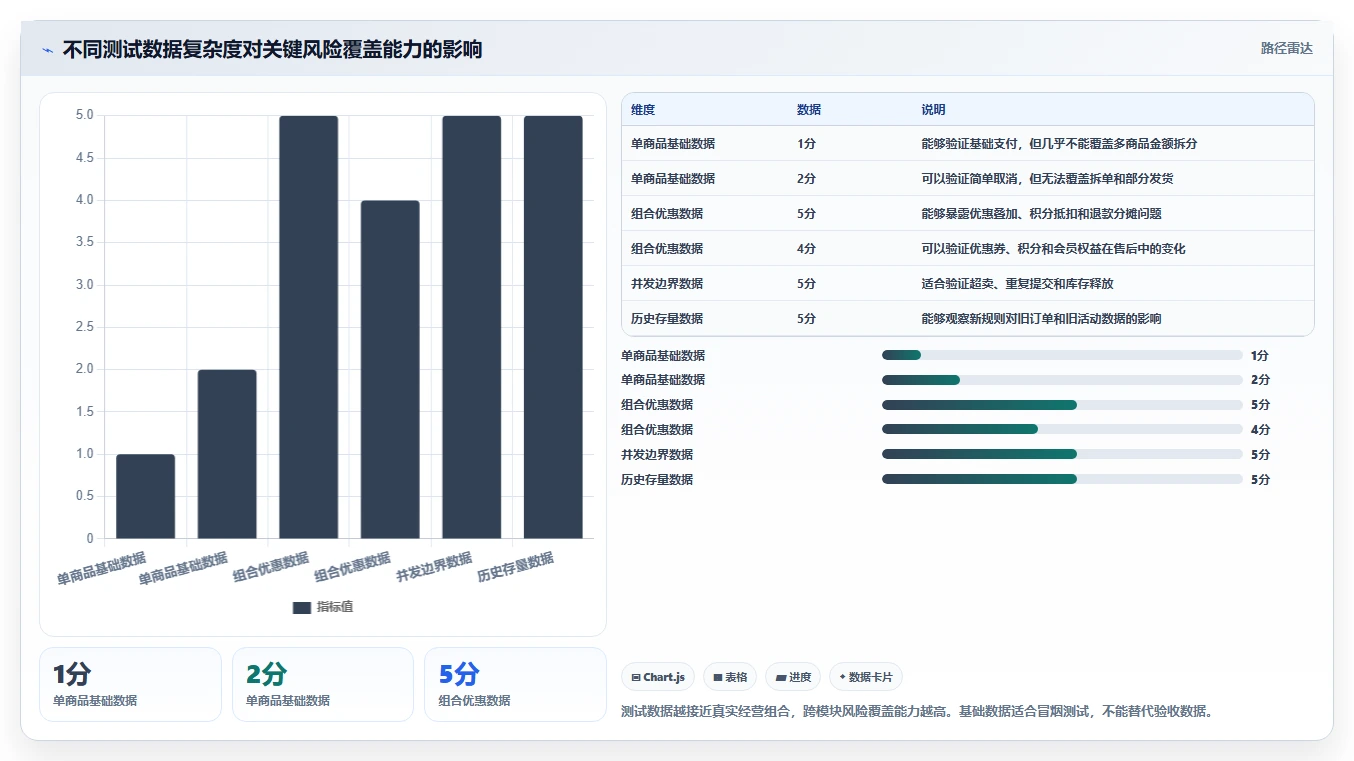Click the 维度 table column header
Image resolution: width=1354 pixels, height=761 pixels.
[643, 110]
